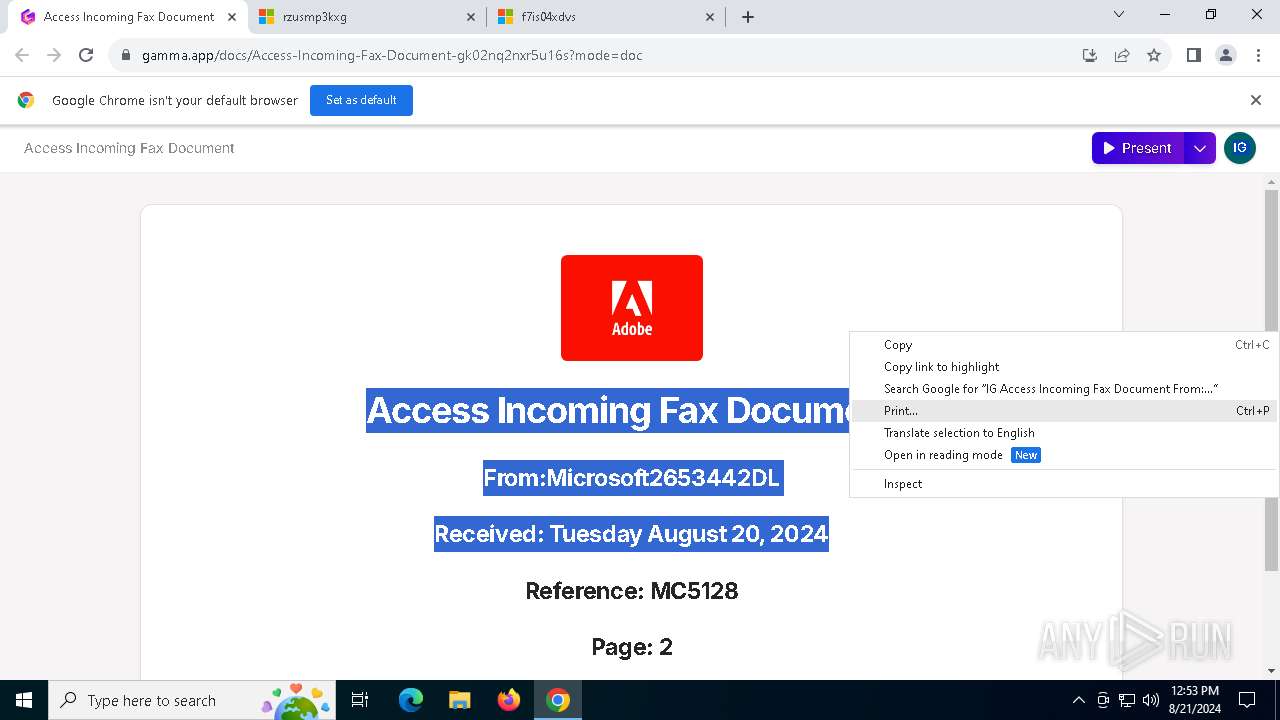Dismiss the default browser notification bar

[x=1256, y=100]
